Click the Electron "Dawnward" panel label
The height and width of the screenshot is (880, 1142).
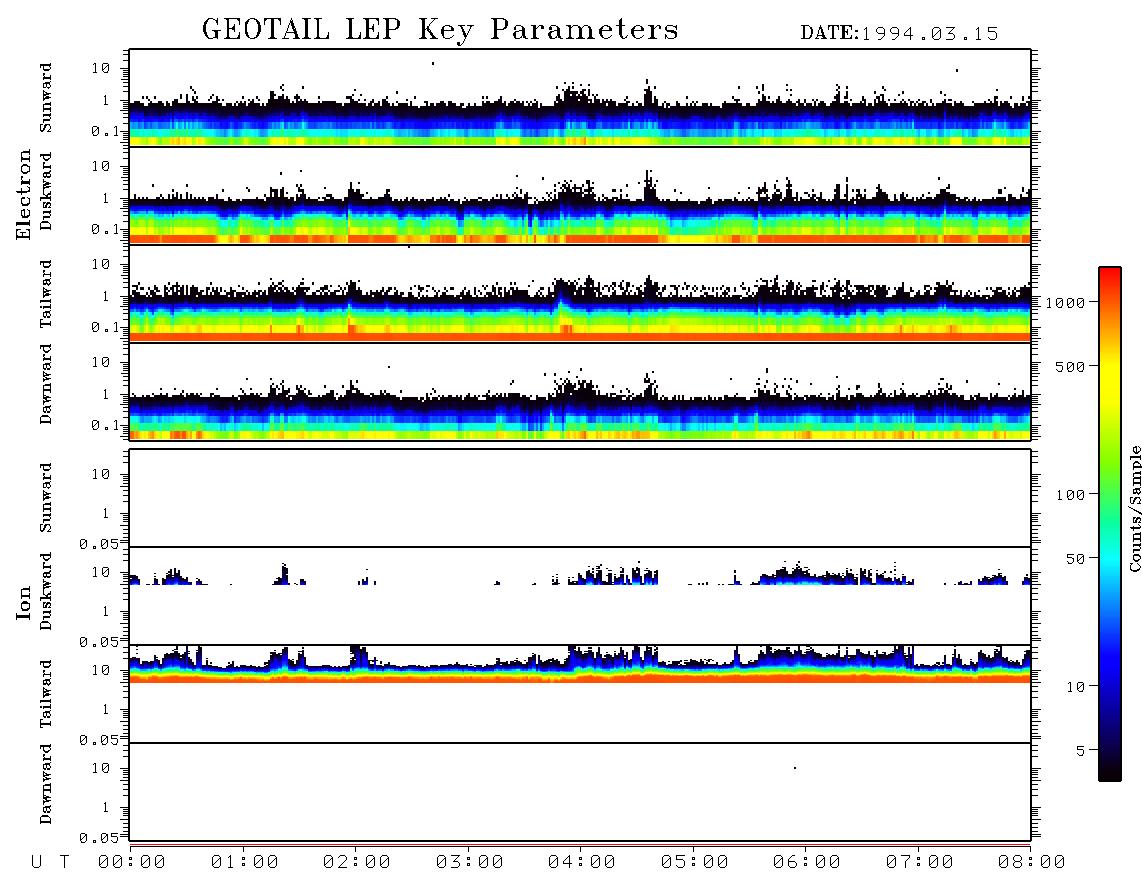(x=46, y=384)
